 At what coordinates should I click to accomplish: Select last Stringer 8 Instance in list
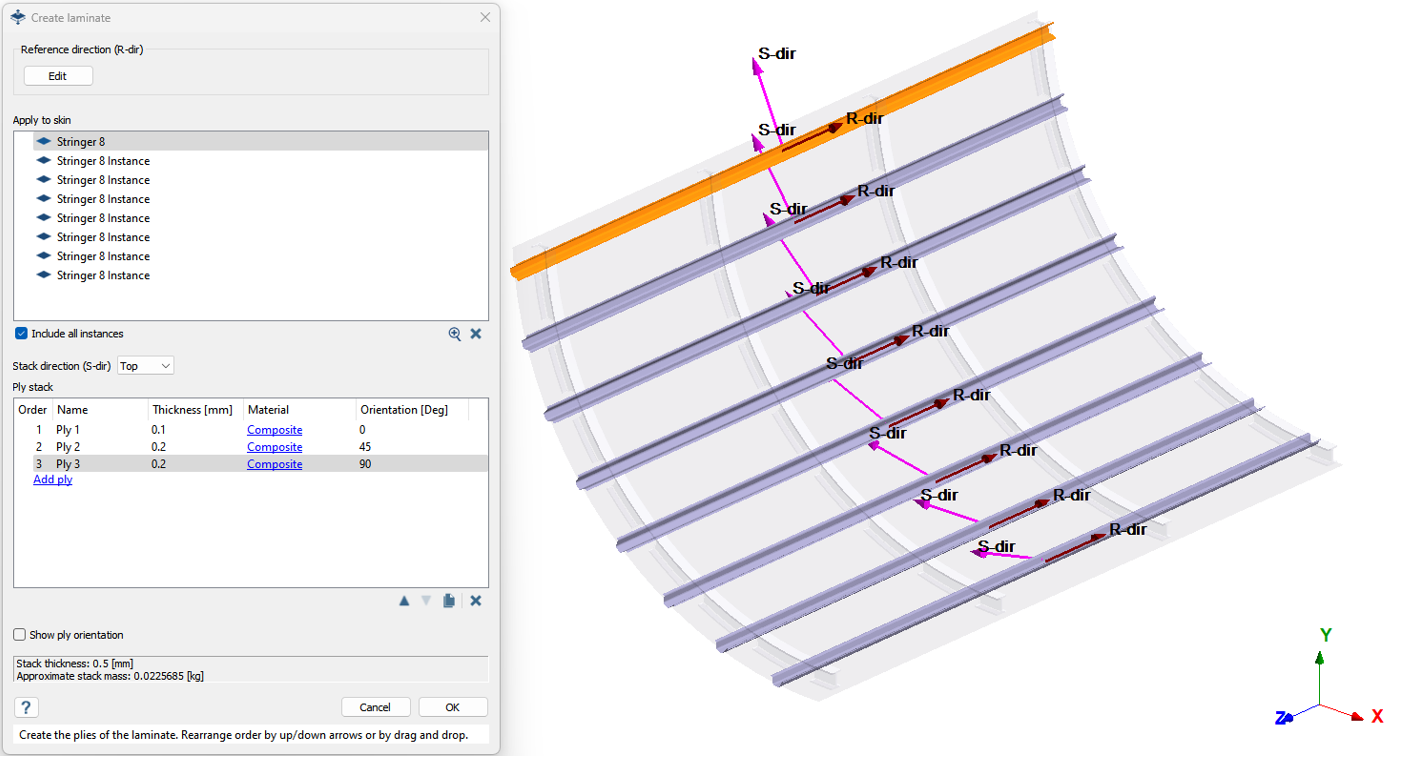(x=103, y=275)
